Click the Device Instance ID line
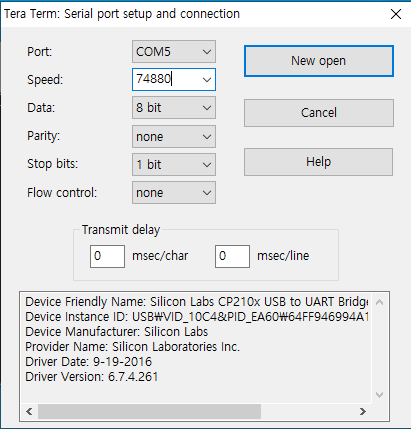This screenshot has height=429, width=411. click(x=197, y=317)
